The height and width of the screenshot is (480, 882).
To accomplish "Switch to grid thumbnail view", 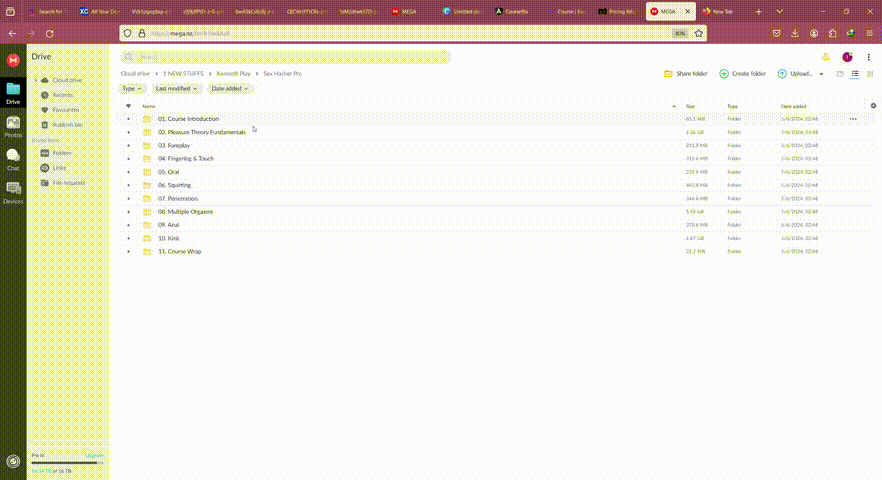I will [x=870, y=74].
